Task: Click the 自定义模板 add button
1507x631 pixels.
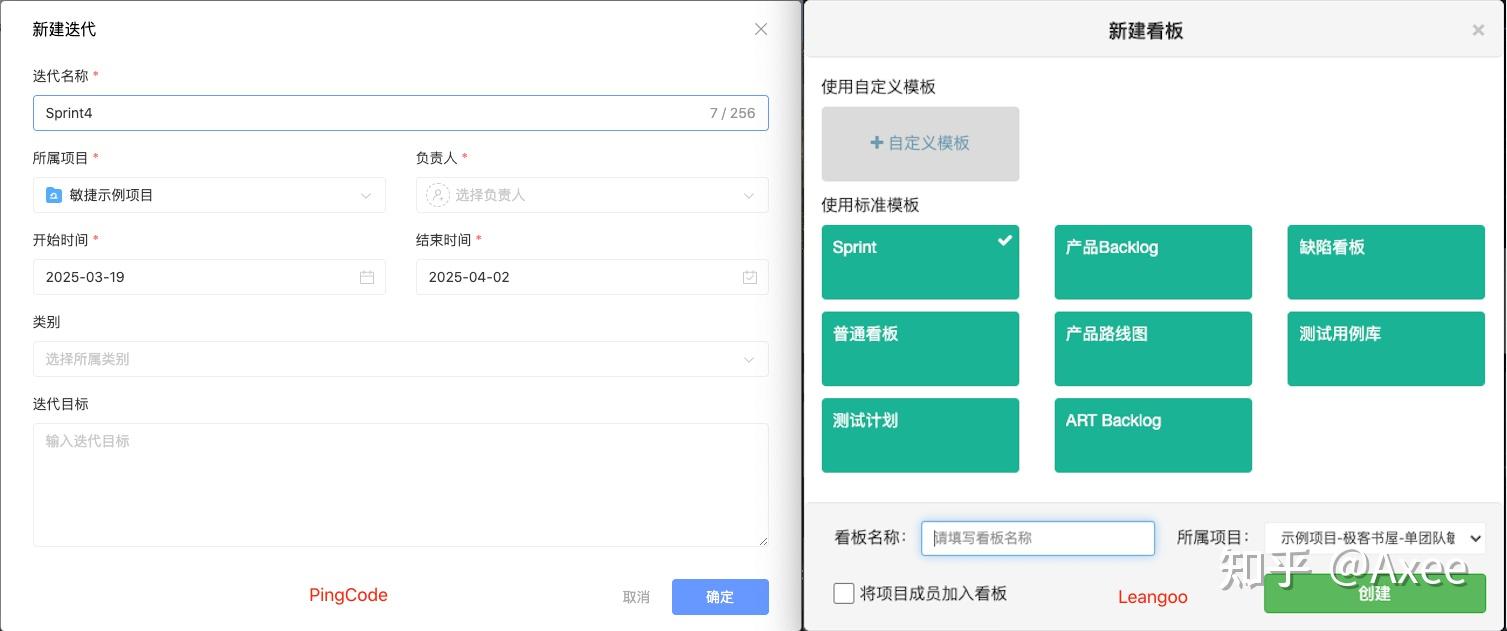Action: (x=920, y=144)
